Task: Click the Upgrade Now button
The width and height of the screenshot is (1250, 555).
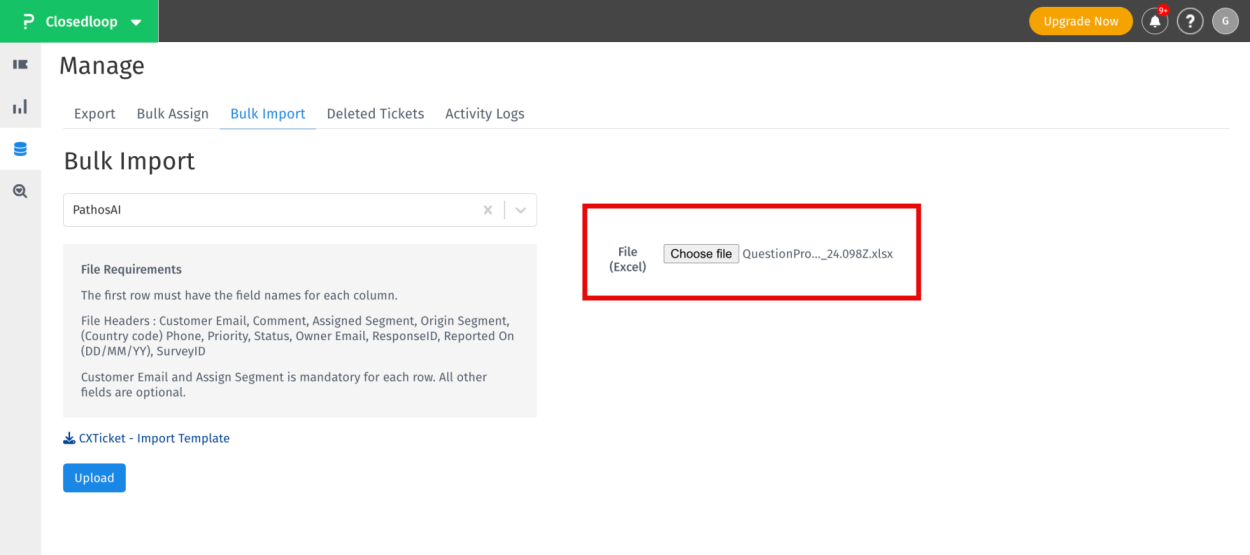Action: coord(1081,21)
